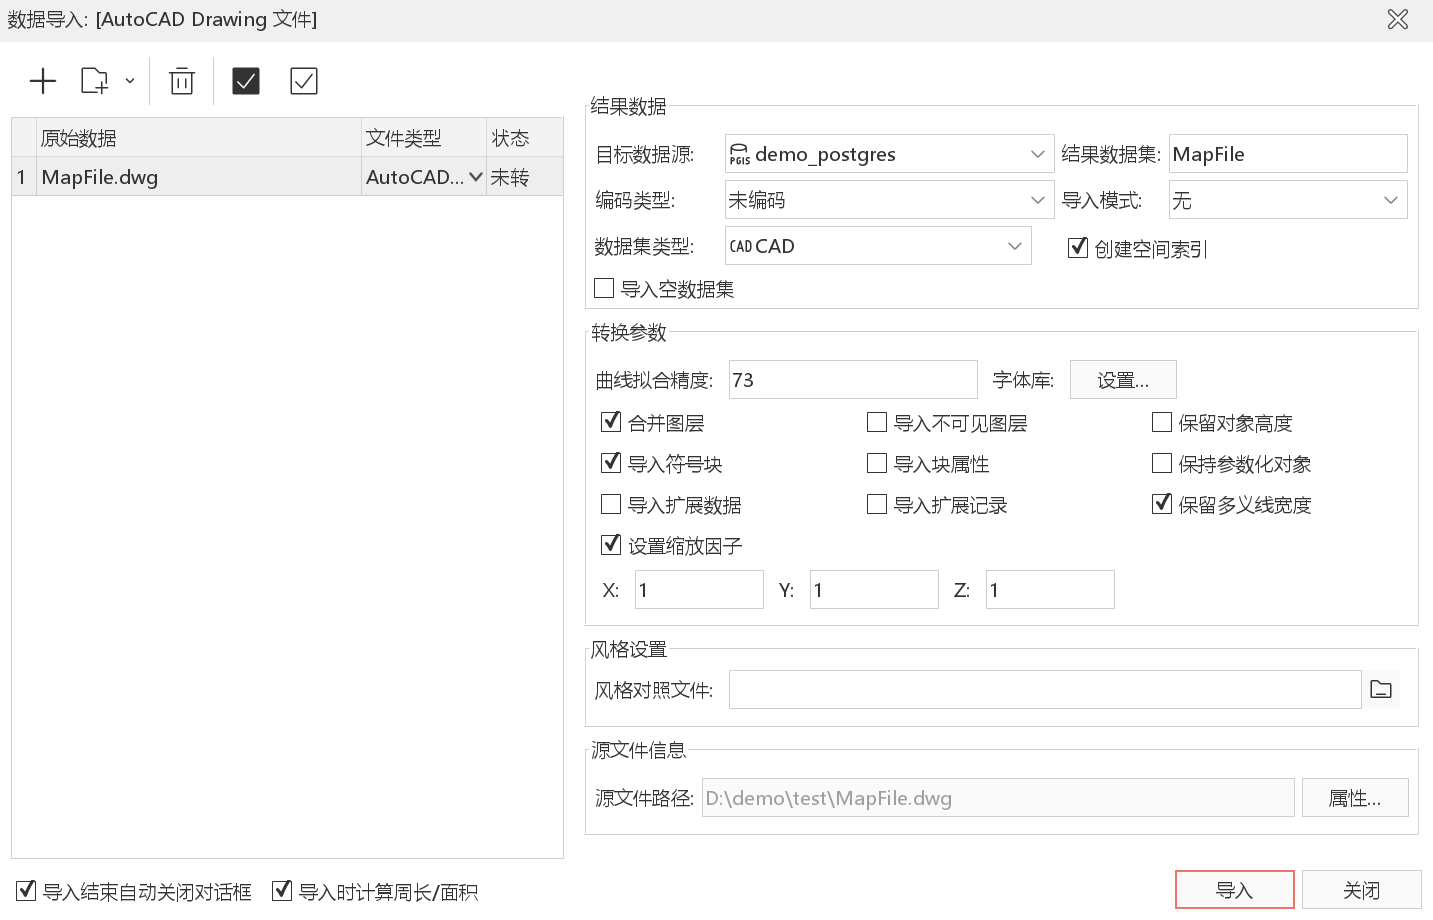1433x920 pixels.
Task: Click the 未转 status cell
Action: click(x=524, y=177)
